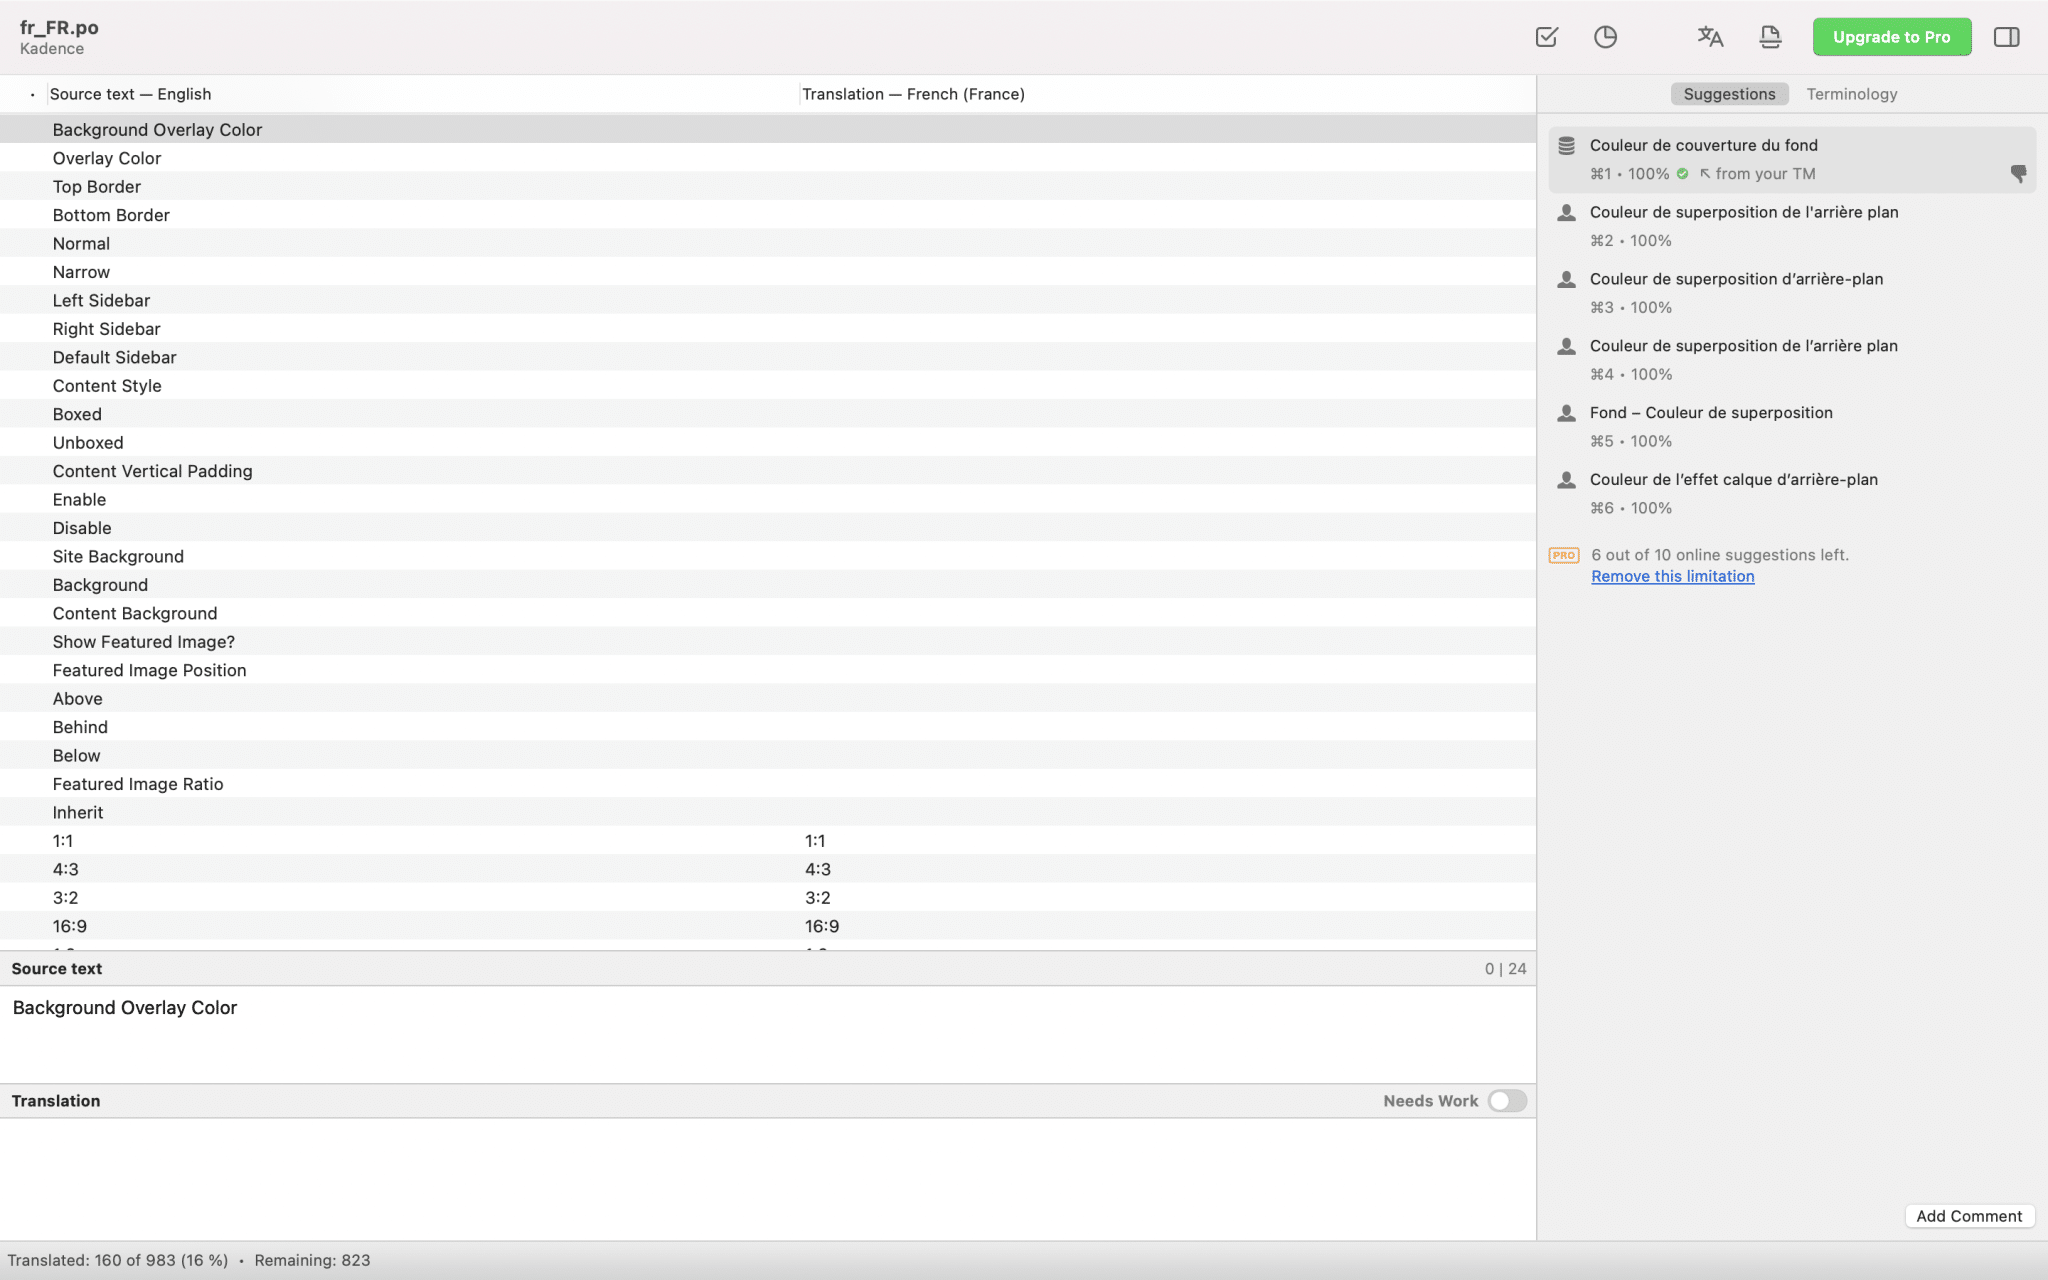Click the document export icon
Viewport: 2048px width, 1280px height.
(x=1769, y=37)
